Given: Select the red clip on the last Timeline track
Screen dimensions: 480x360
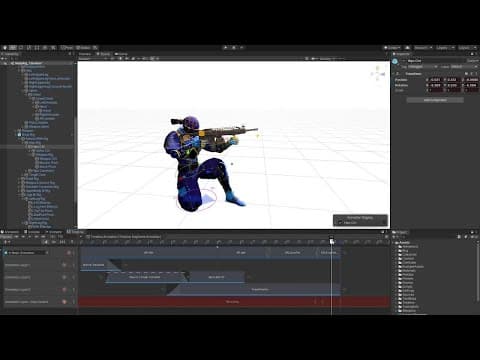Looking at the screenshot, I should click(234, 302).
